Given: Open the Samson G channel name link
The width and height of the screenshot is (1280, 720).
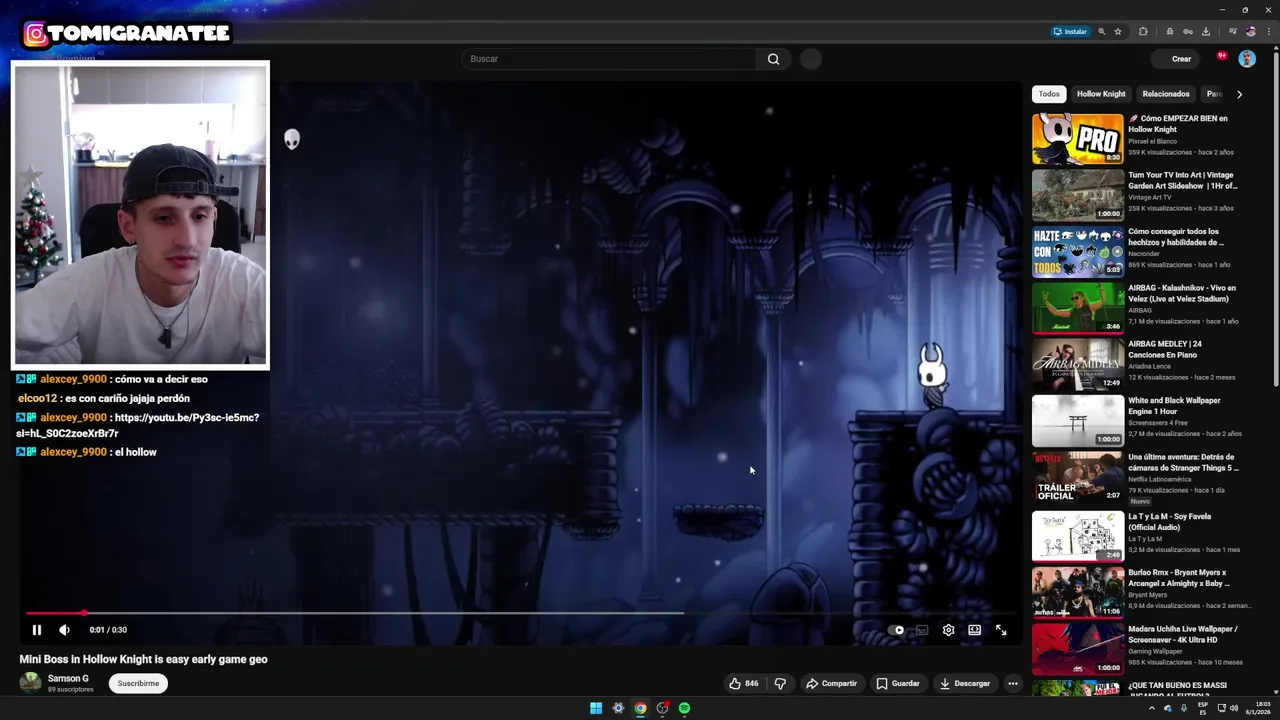Looking at the screenshot, I should click(68, 679).
